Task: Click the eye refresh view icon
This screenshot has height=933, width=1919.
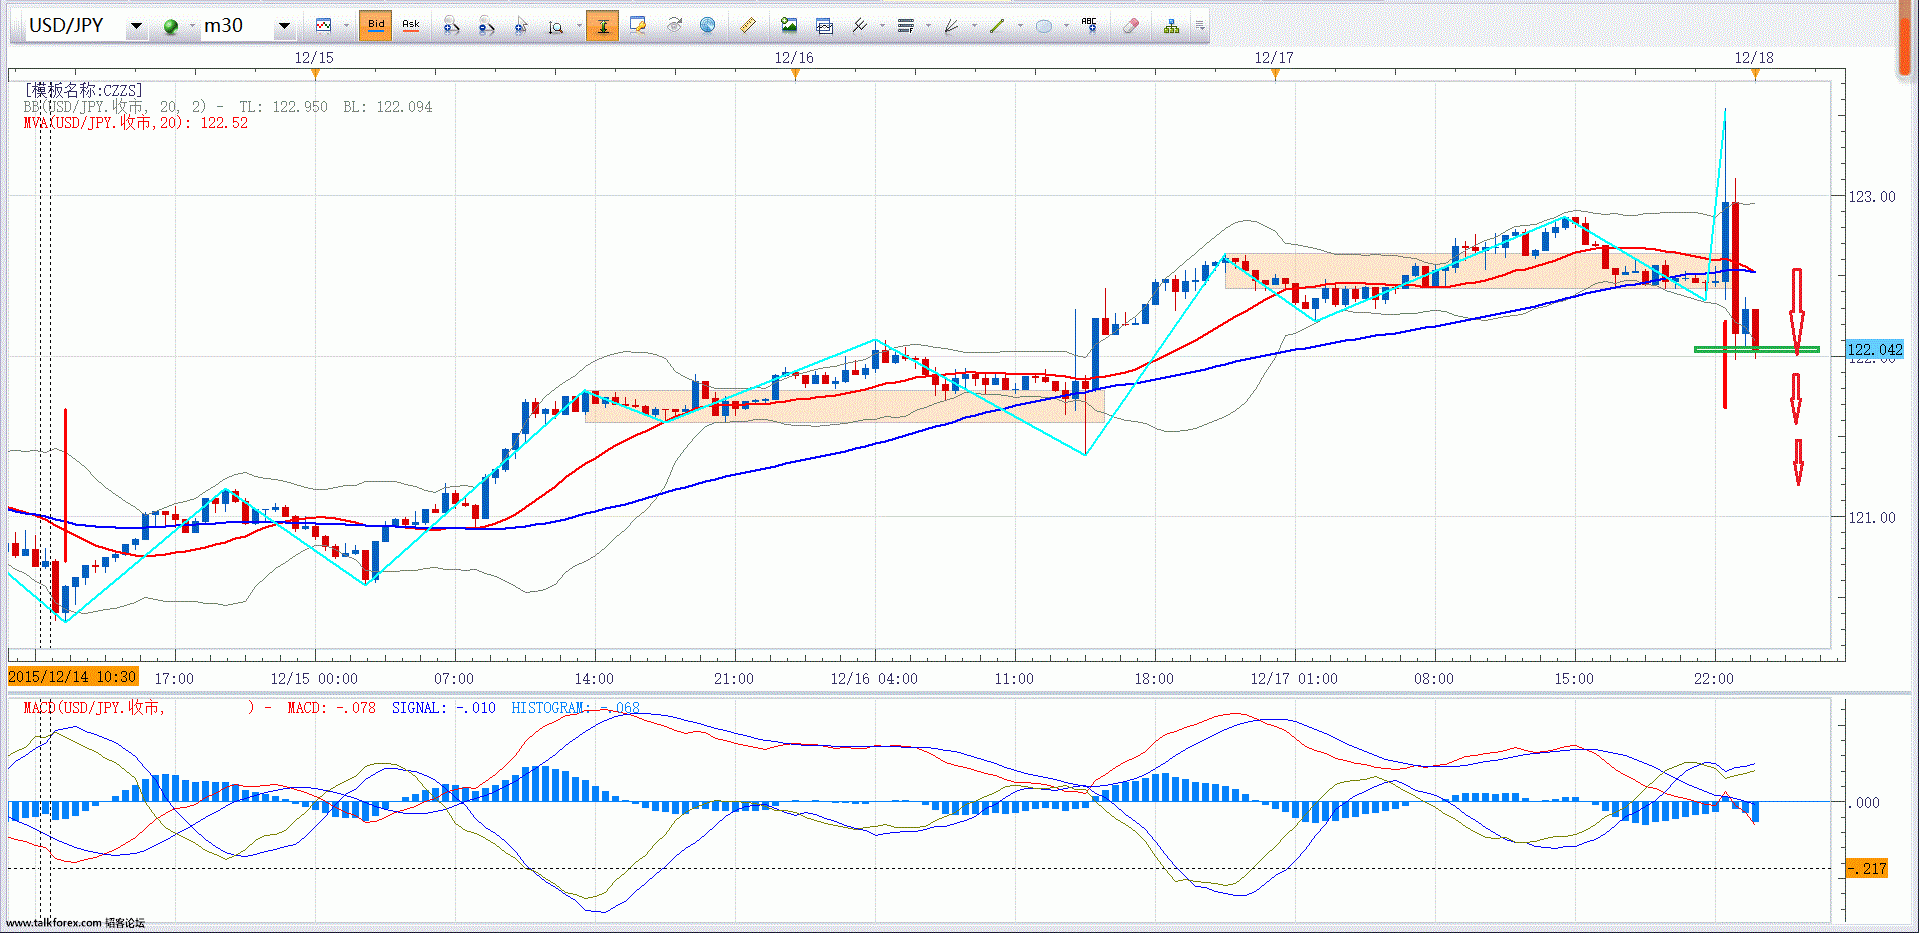Action: 673,26
